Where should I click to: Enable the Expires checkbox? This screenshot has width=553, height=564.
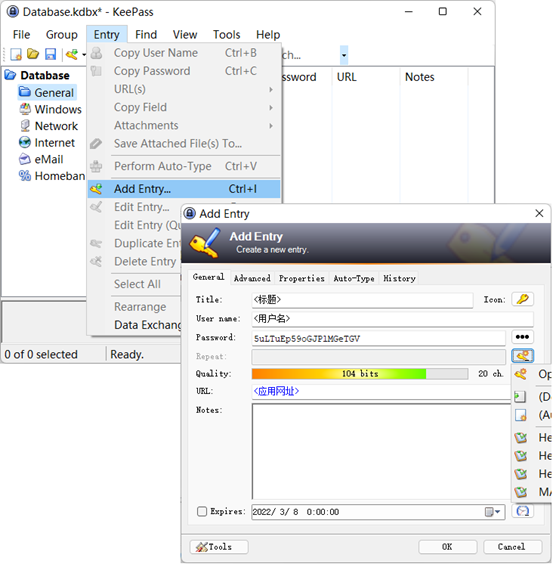point(202,511)
